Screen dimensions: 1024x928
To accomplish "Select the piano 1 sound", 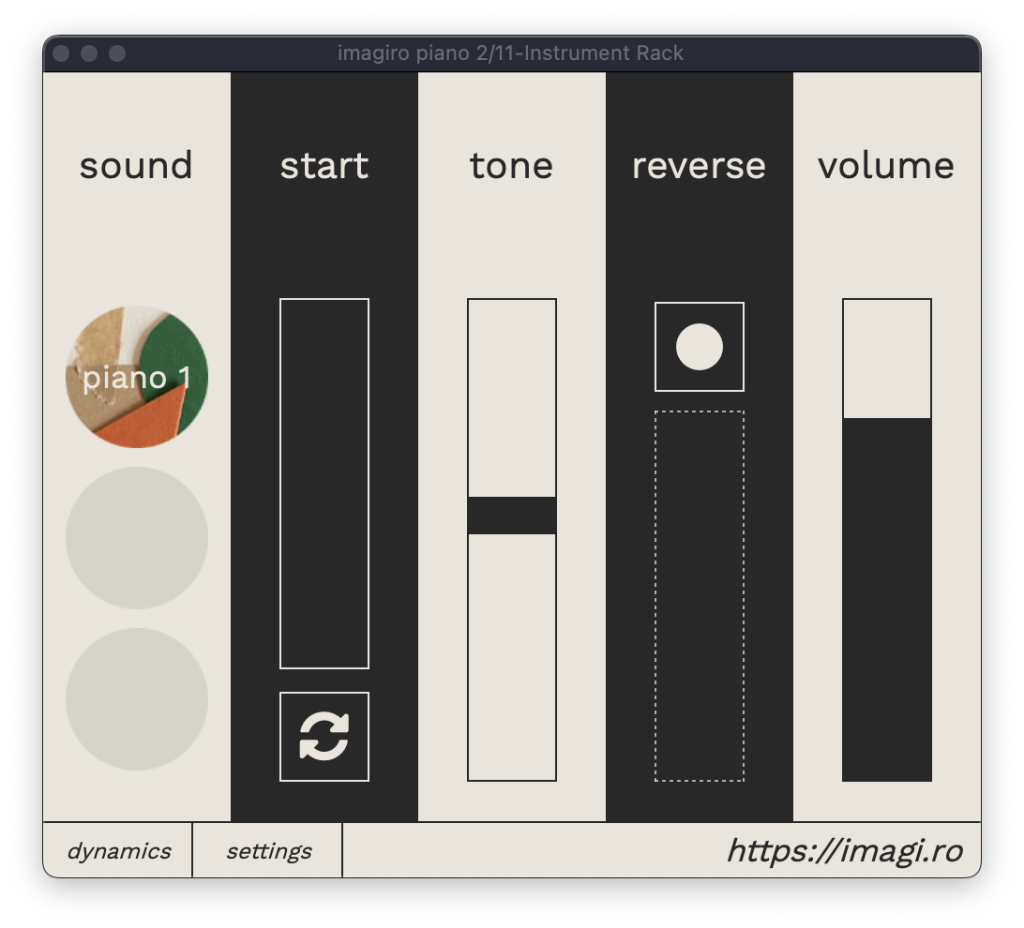I will pyautogui.click(x=137, y=377).
